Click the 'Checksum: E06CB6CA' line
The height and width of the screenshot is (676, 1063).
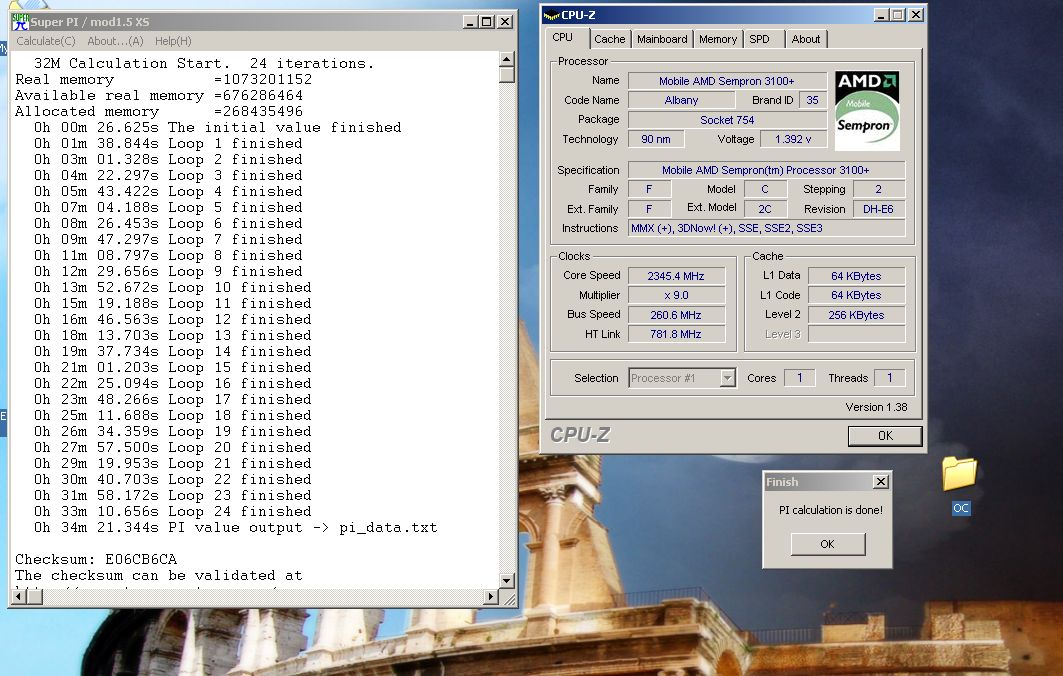96,559
